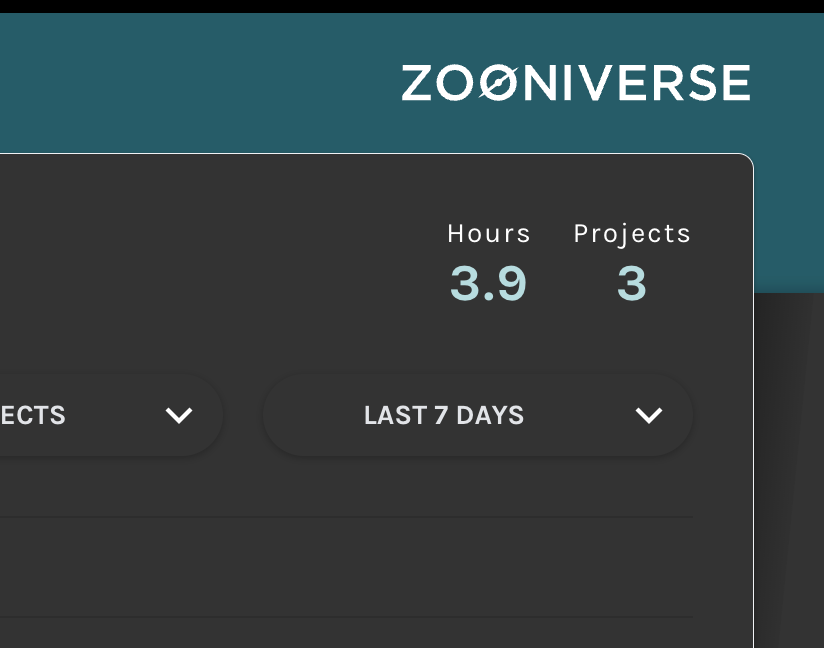Image resolution: width=824 pixels, height=648 pixels.
Task: Click the 'ECTS' text in the projects selector
Action: (x=33, y=415)
